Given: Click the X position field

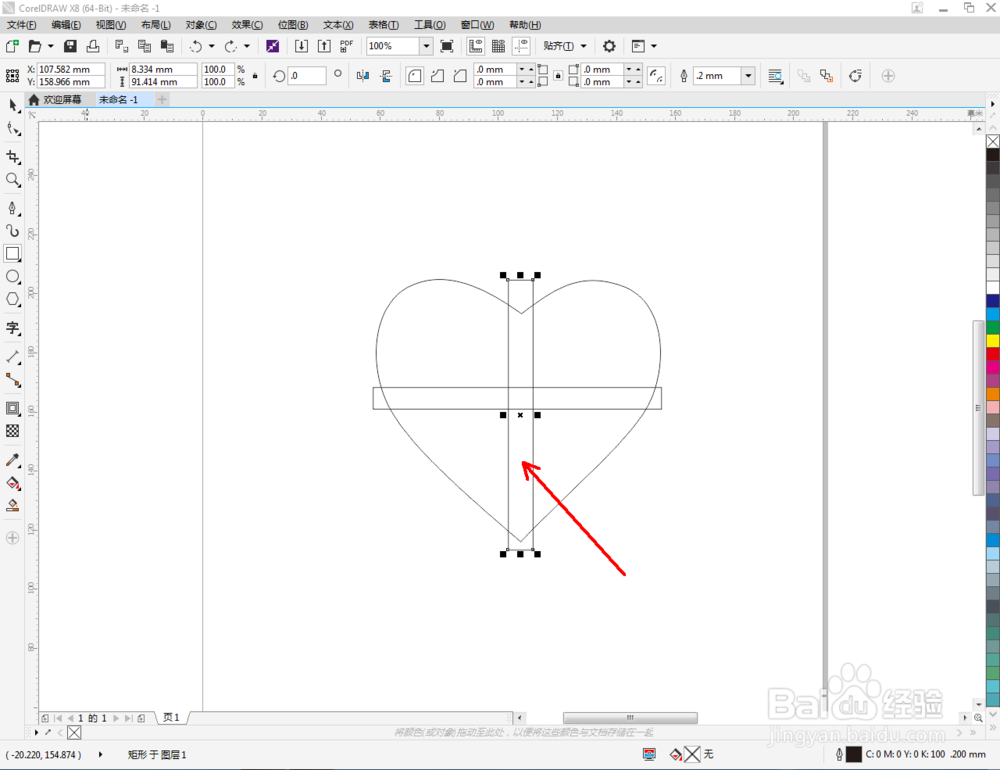Looking at the screenshot, I should pyautogui.click(x=71, y=69).
